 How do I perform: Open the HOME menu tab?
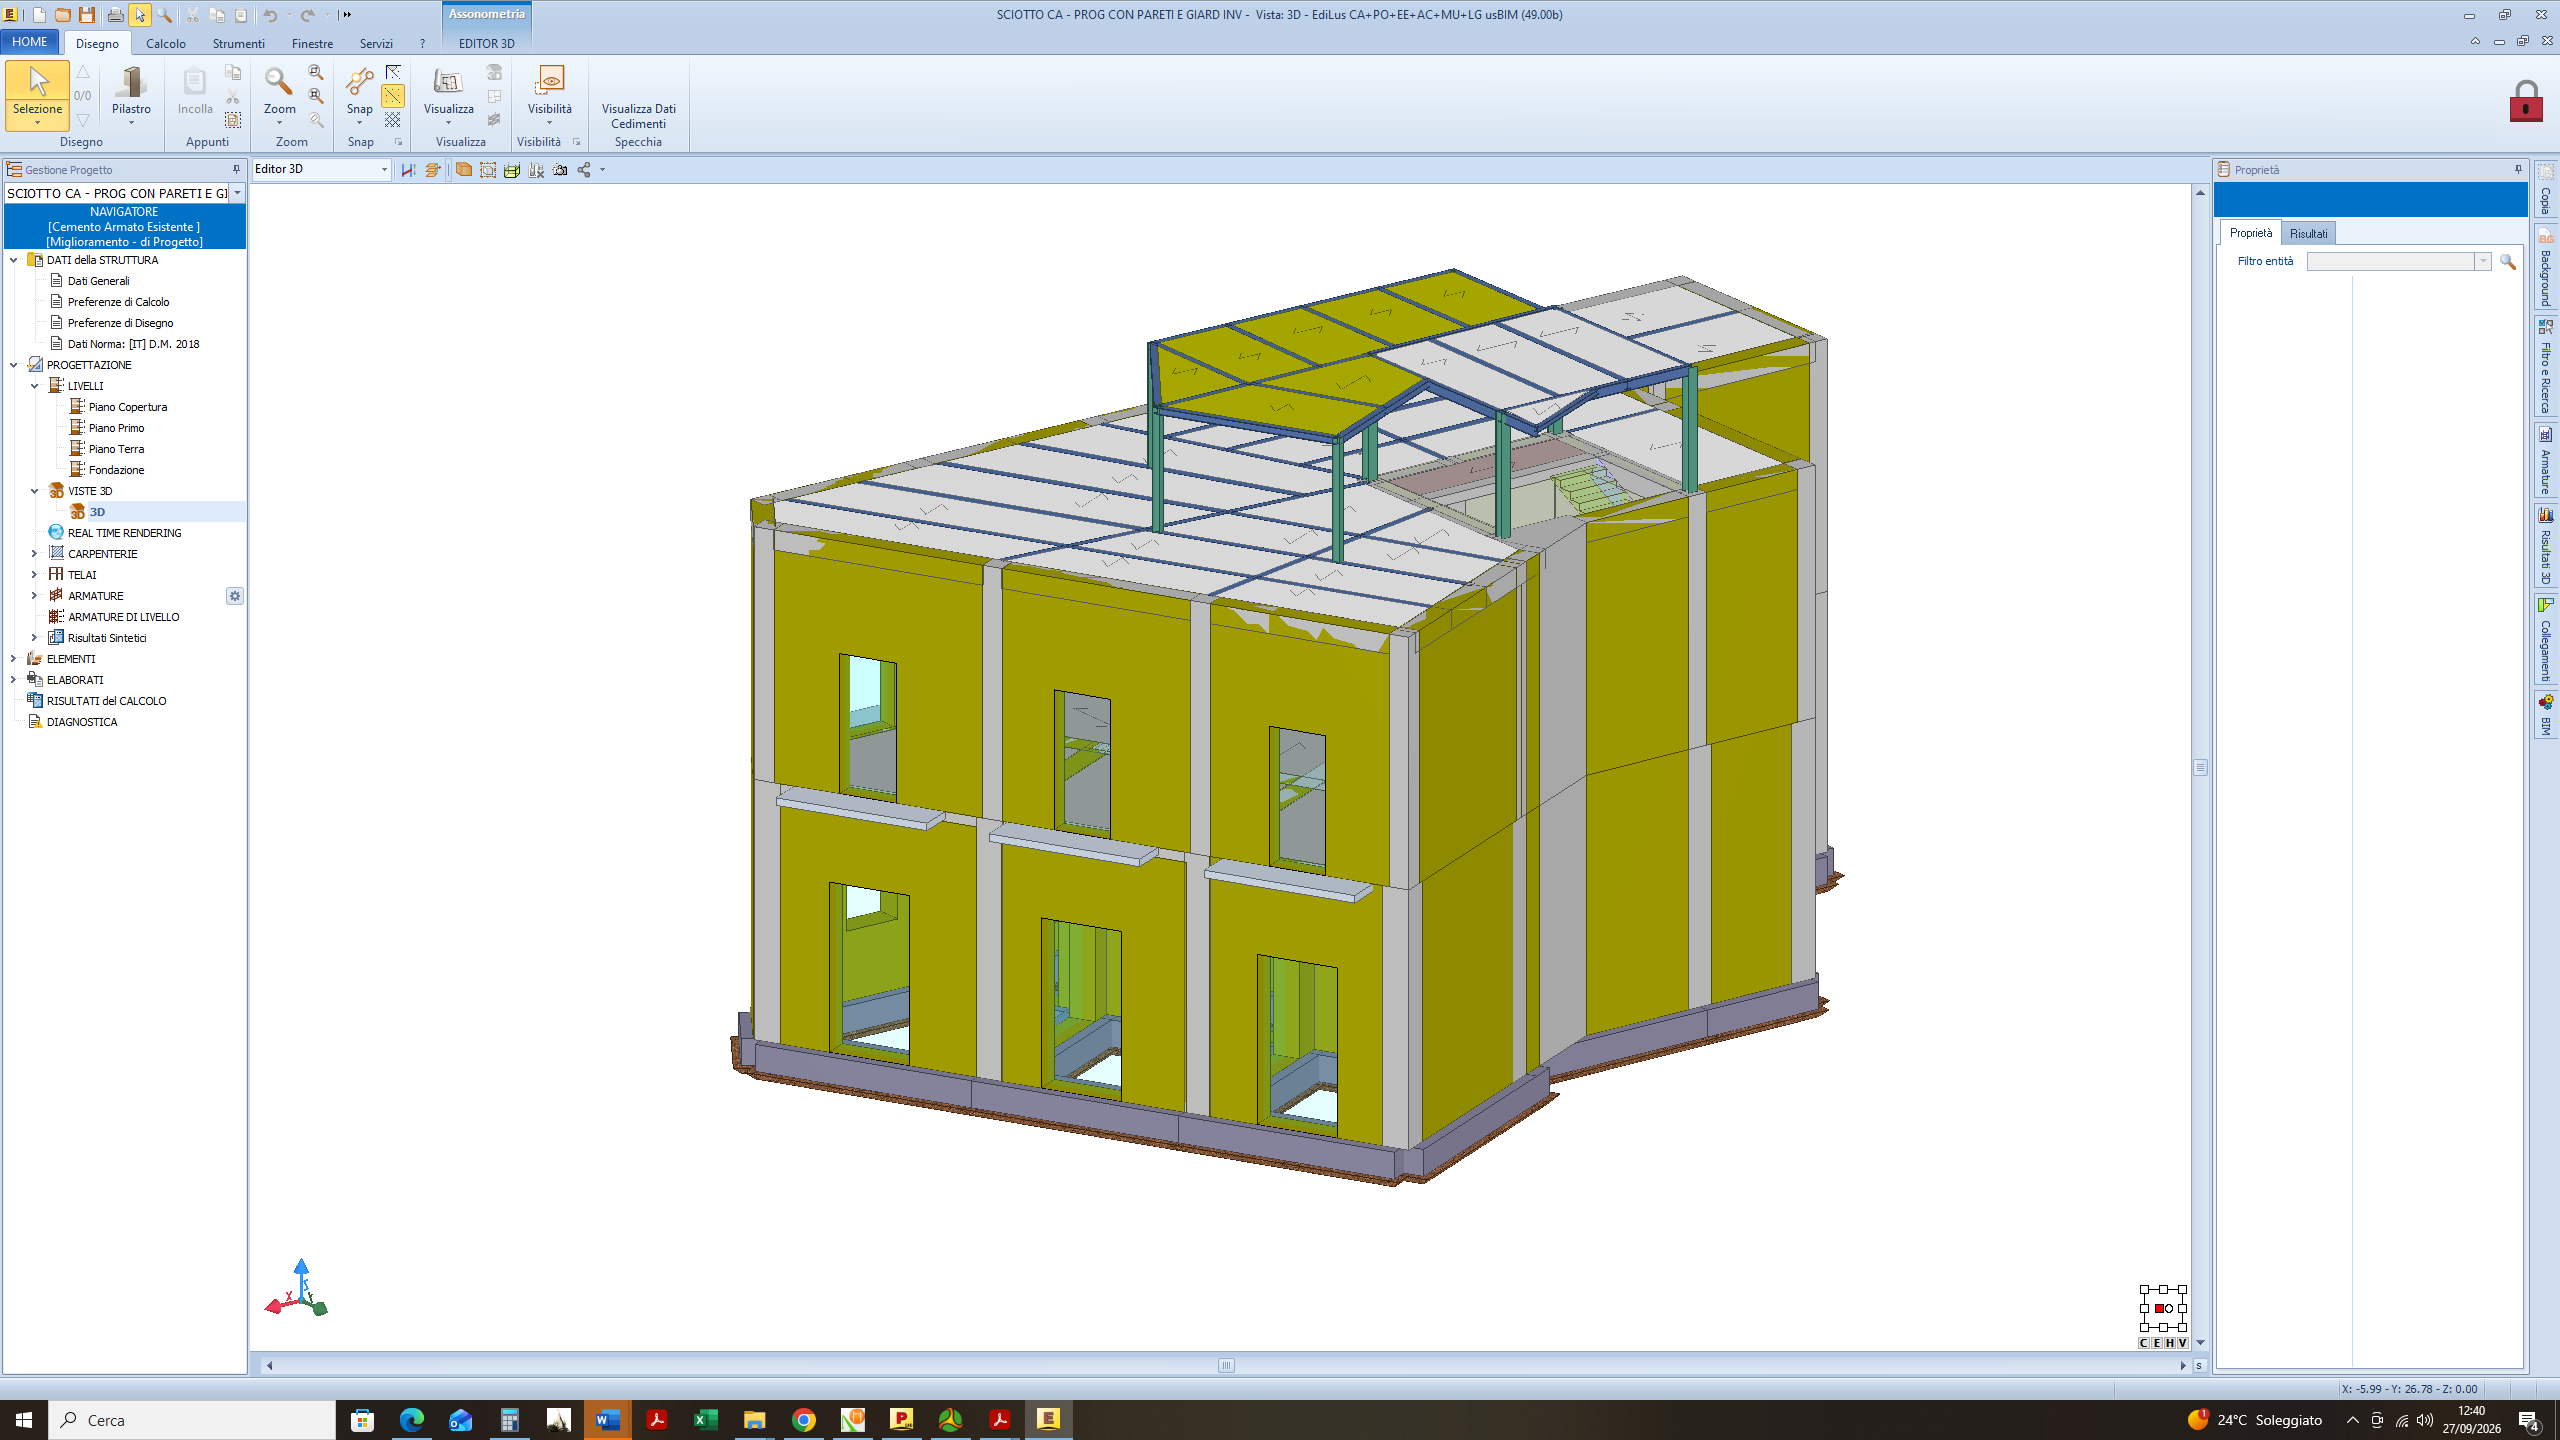[x=30, y=42]
